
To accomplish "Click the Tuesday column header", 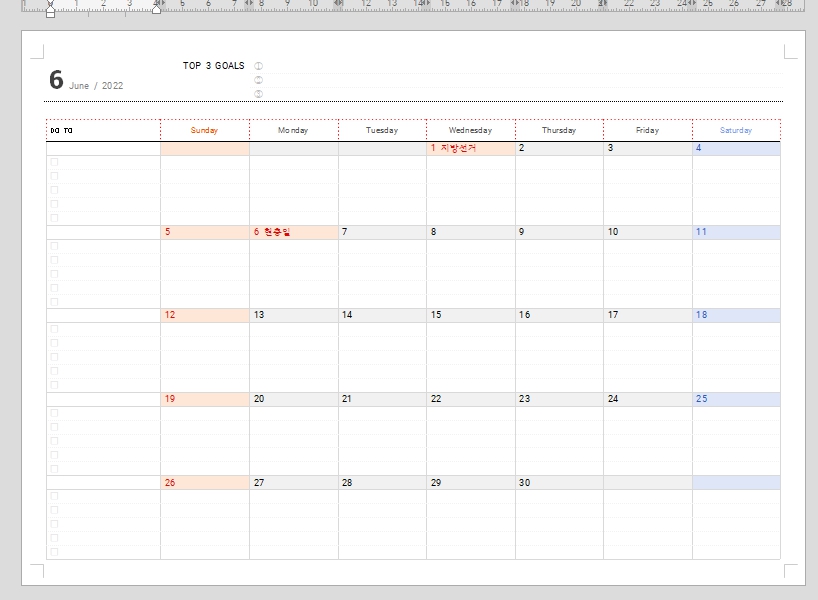I will pyautogui.click(x=382, y=130).
